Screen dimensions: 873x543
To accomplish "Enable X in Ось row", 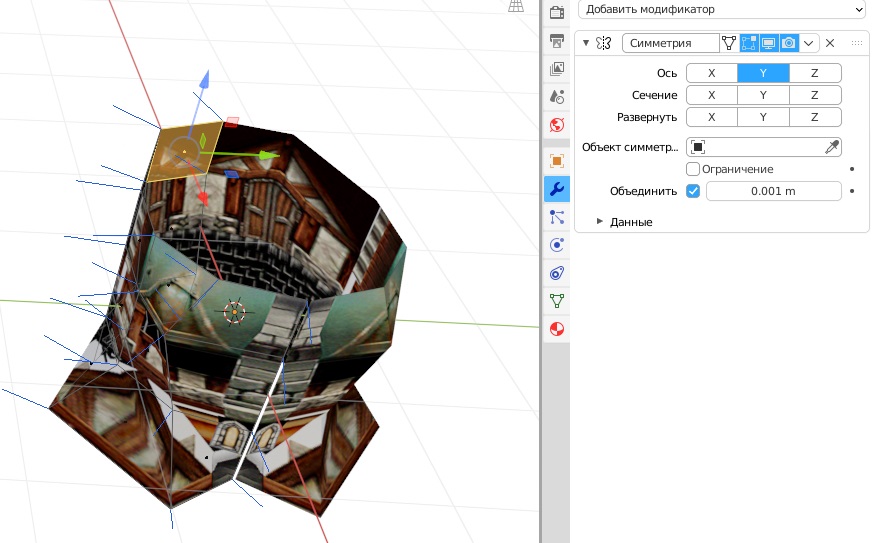I will pyautogui.click(x=712, y=73).
